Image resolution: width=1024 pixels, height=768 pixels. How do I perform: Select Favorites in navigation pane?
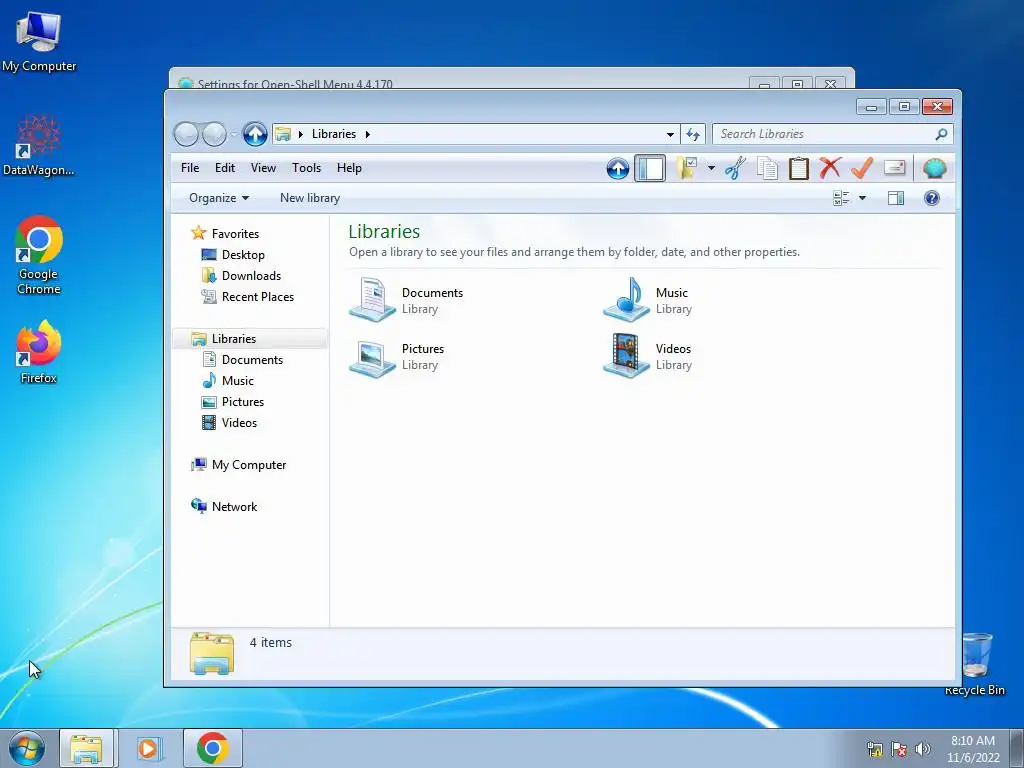coord(224,233)
